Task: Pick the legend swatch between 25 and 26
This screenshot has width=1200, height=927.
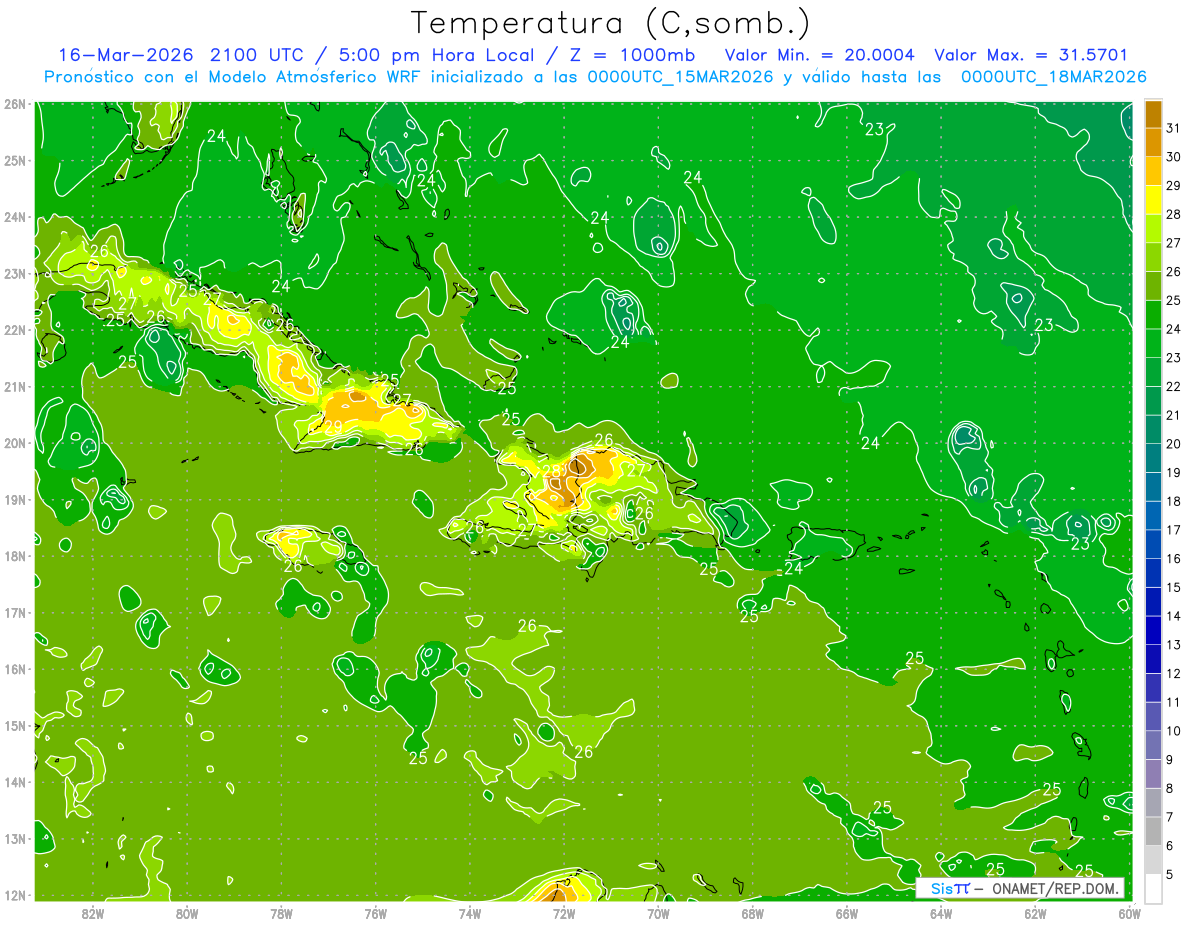Action: 1154,286
